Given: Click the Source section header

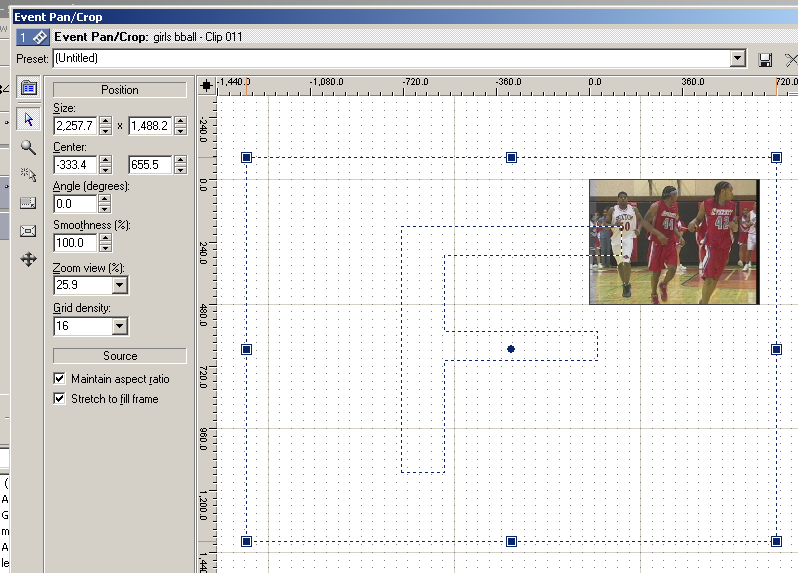Looking at the screenshot, I should click(x=119, y=356).
